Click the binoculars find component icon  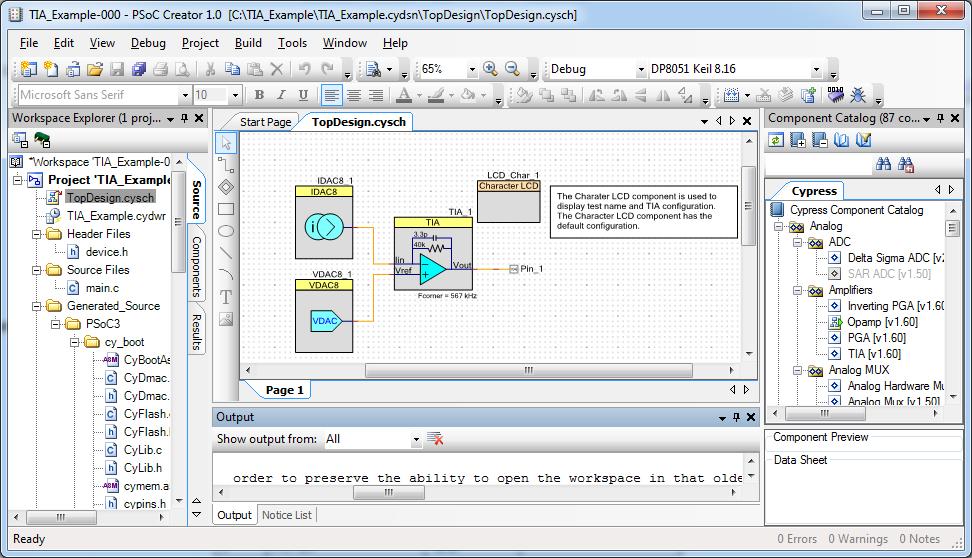(883, 164)
